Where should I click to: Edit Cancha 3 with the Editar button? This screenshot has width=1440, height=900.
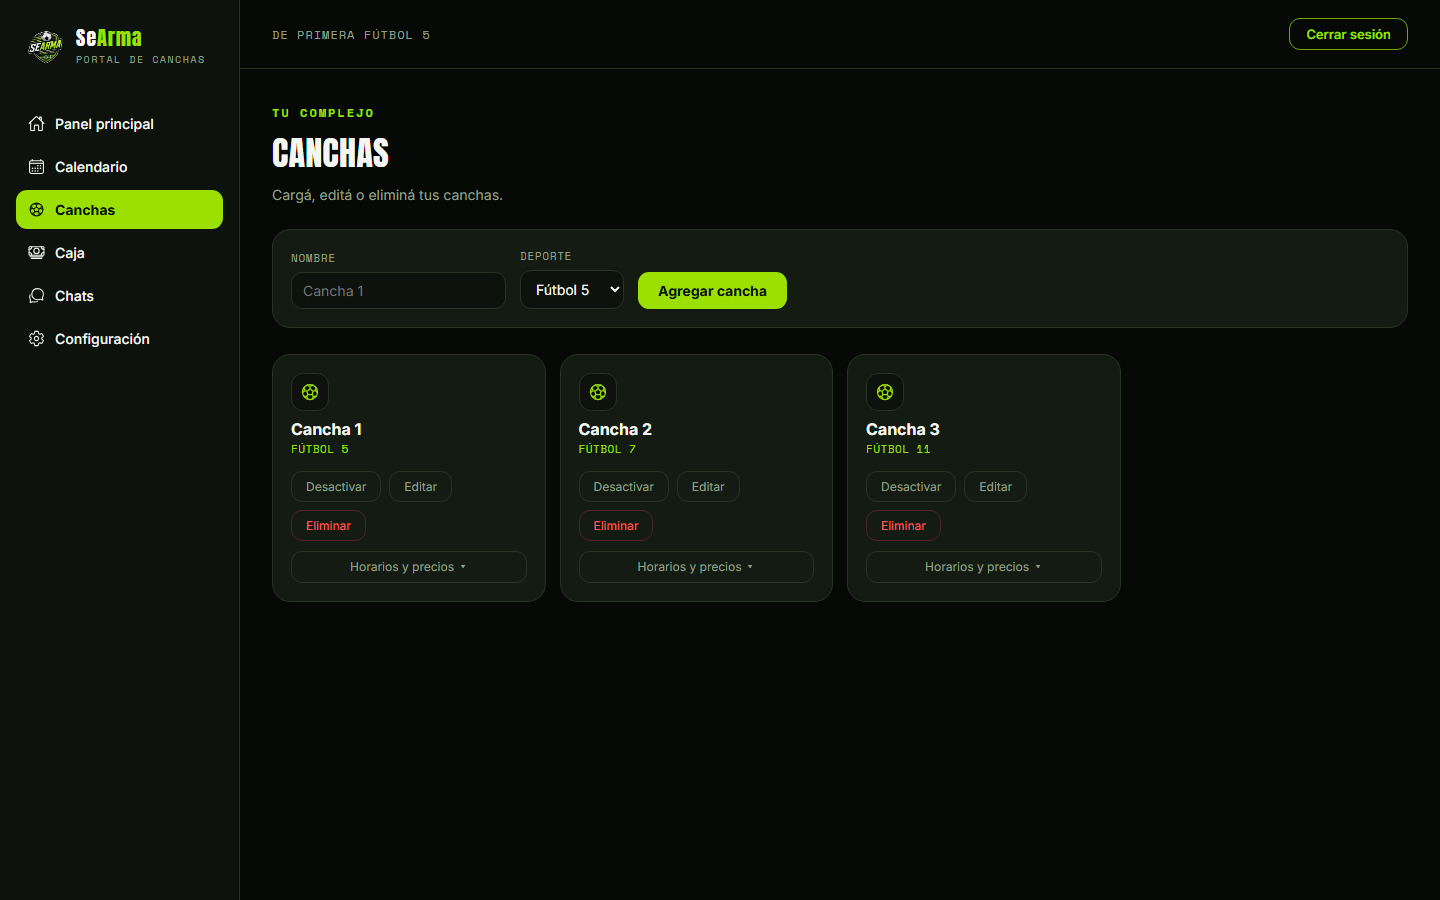995,487
